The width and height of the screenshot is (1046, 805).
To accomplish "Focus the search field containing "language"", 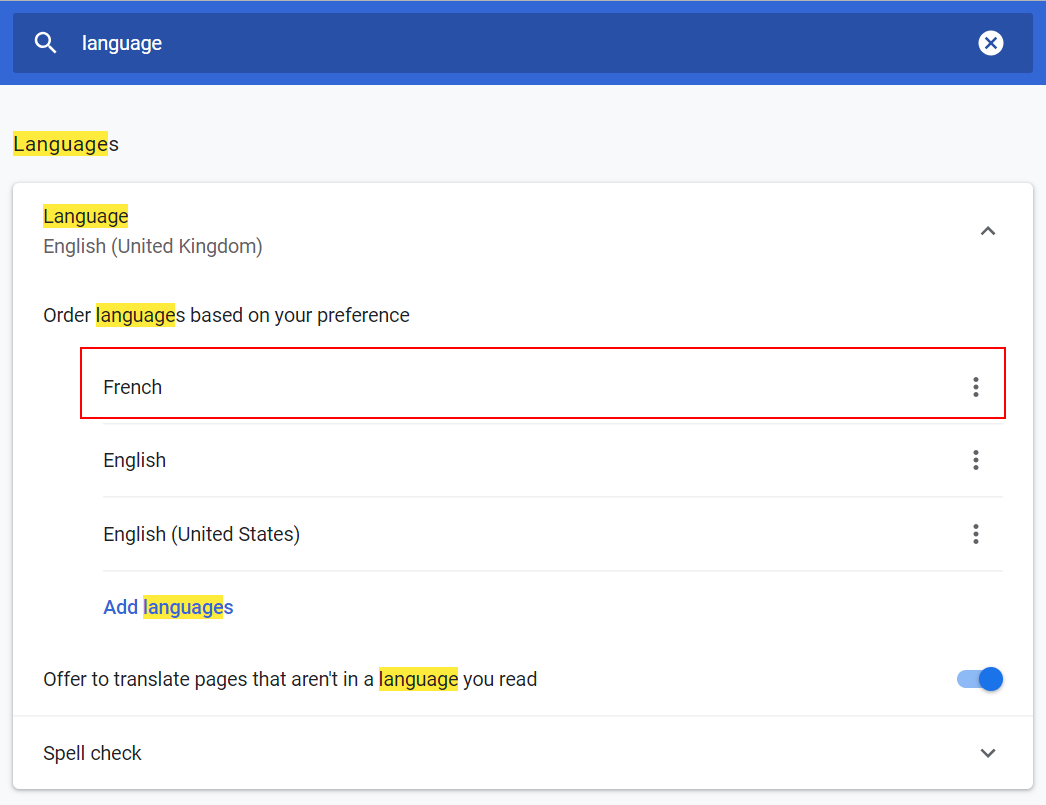I will pyautogui.click(x=122, y=43).
